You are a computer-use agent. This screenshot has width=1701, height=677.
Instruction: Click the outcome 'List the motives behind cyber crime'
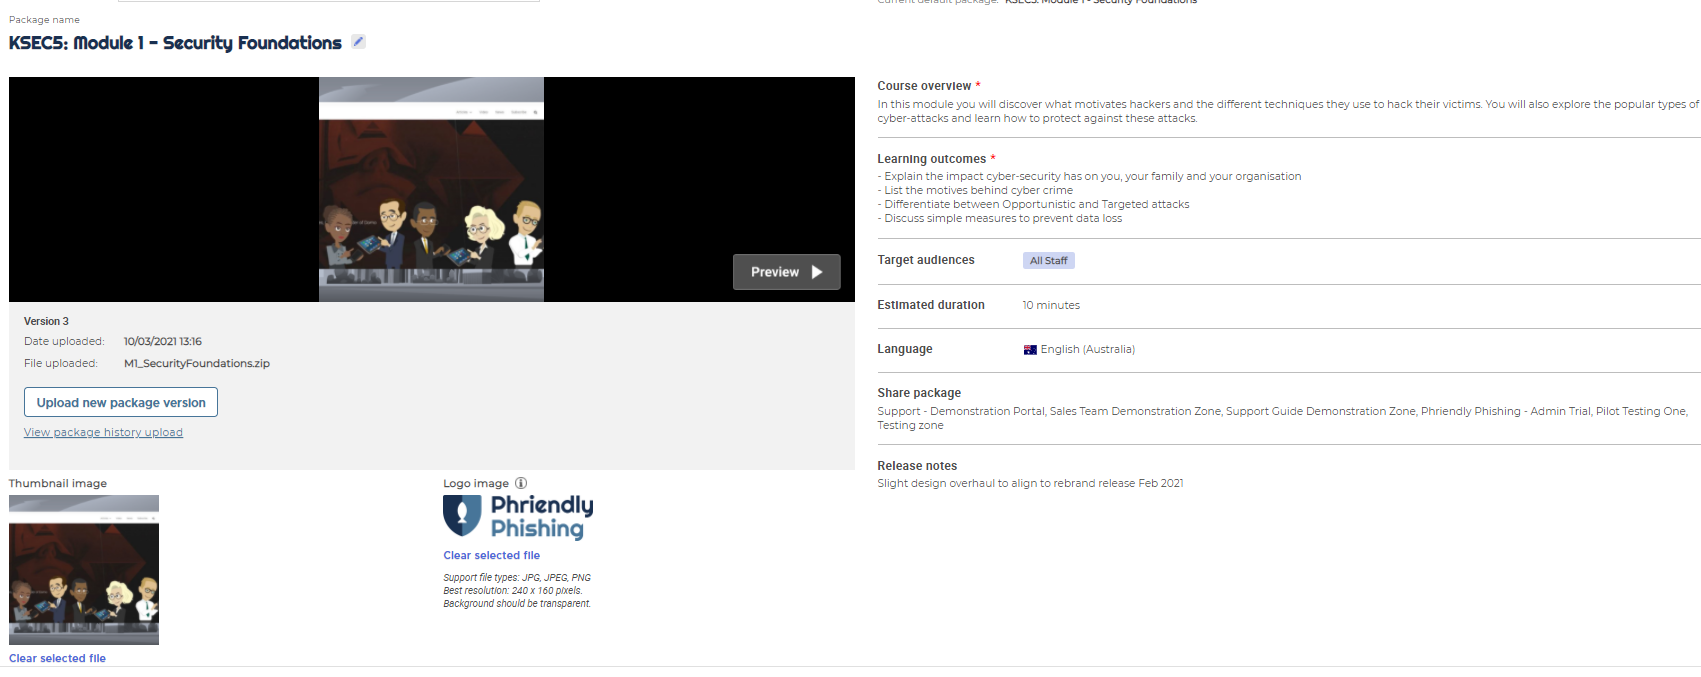click(x=975, y=191)
